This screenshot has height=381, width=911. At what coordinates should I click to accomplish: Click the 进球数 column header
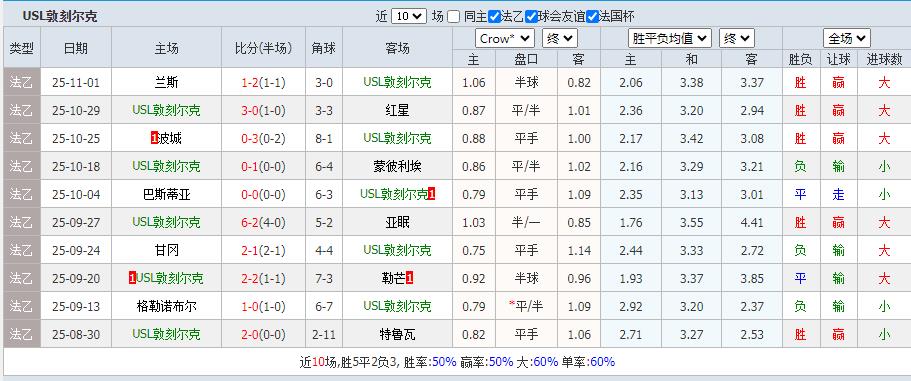[x=884, y=59]
